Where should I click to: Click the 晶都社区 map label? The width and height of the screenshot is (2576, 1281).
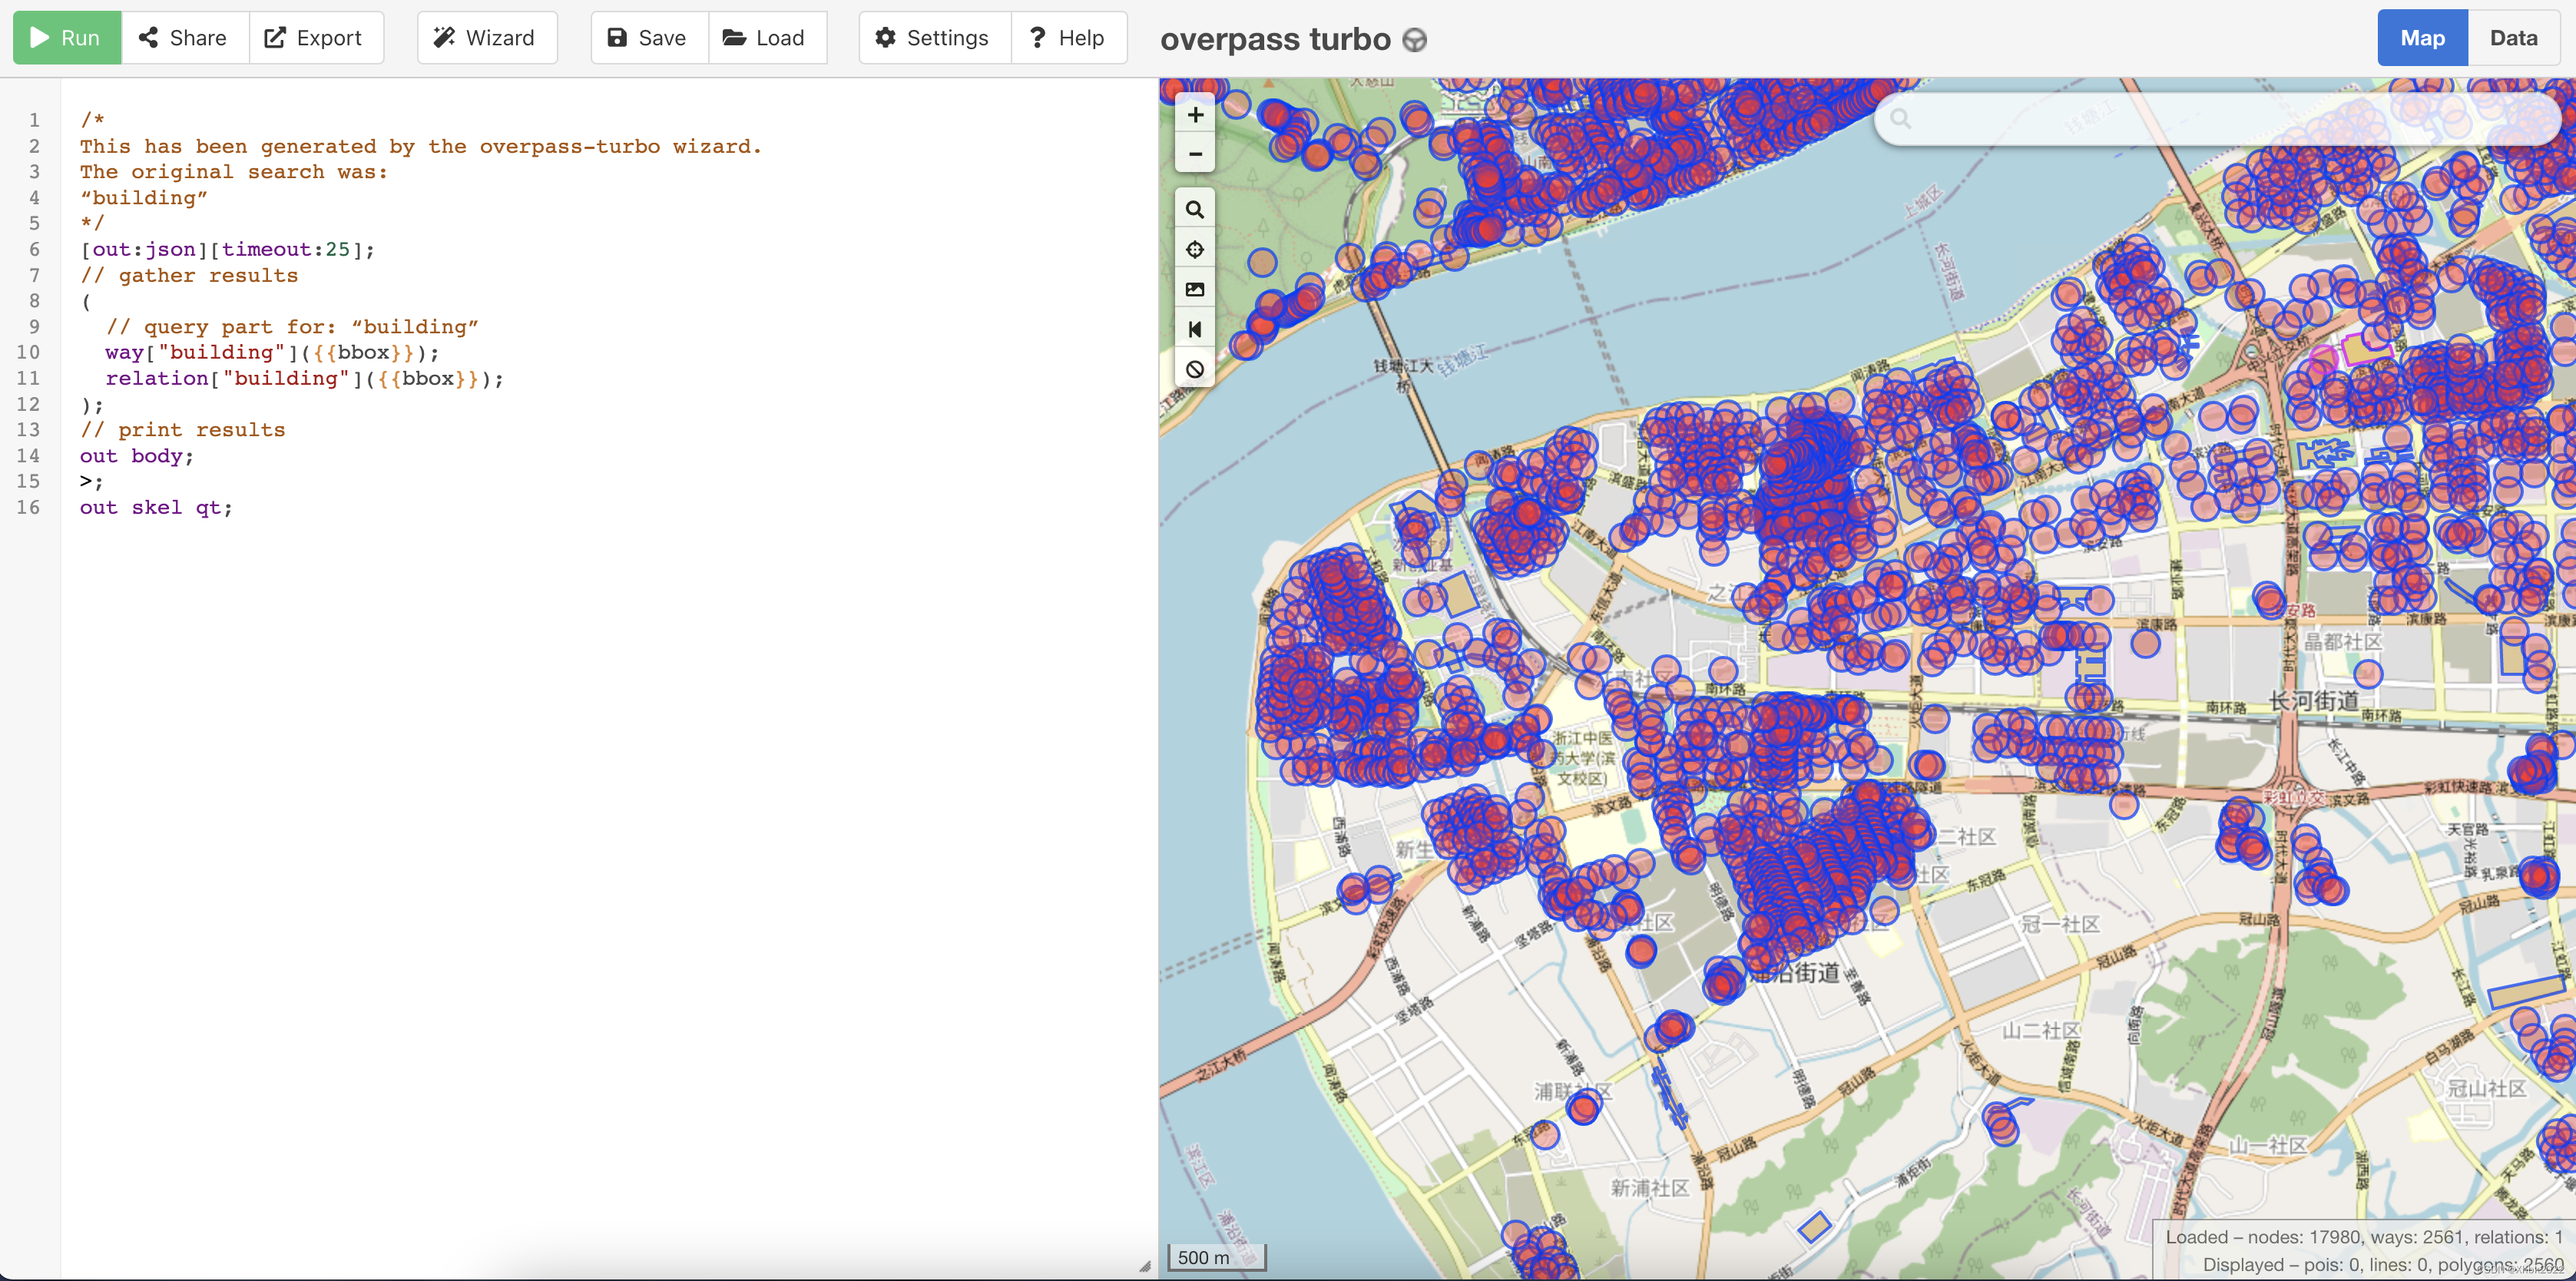(x=2343, y=641)
